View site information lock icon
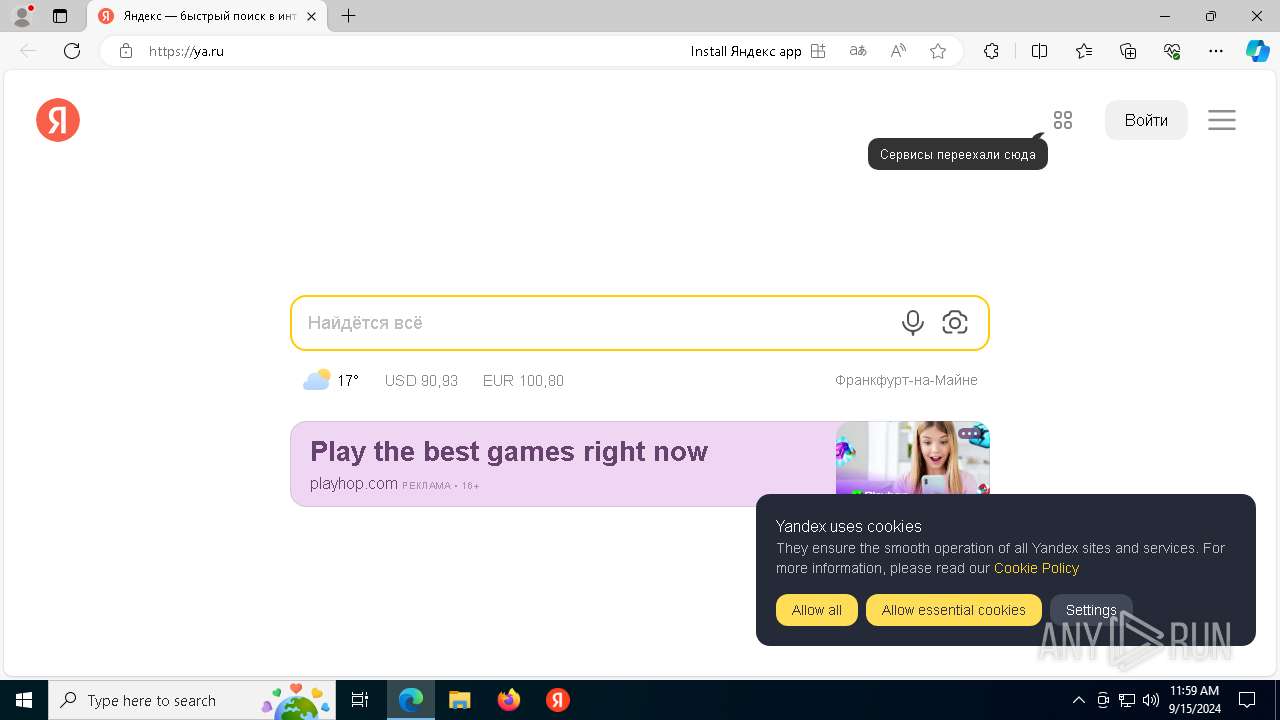 126,51
